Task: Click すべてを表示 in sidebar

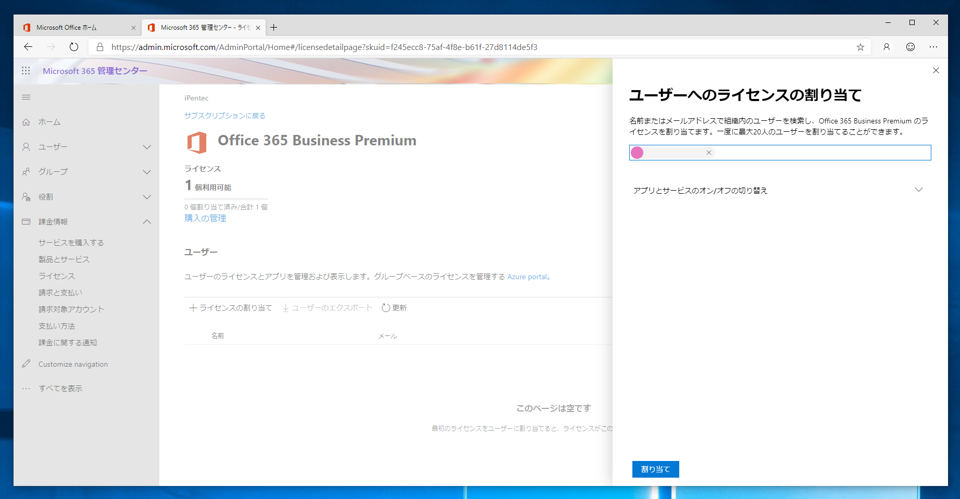Action: point(60,388)
